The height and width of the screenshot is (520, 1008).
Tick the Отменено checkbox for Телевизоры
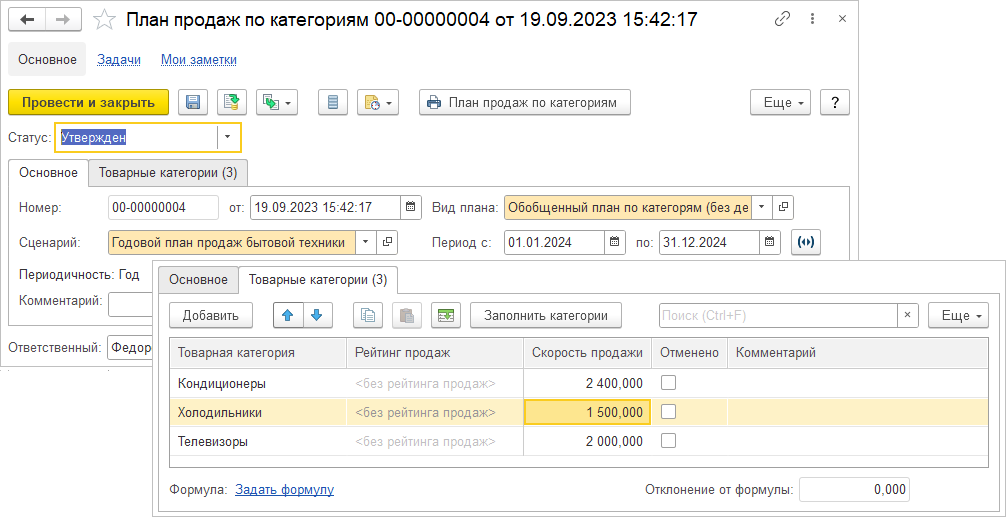[668, 441]
